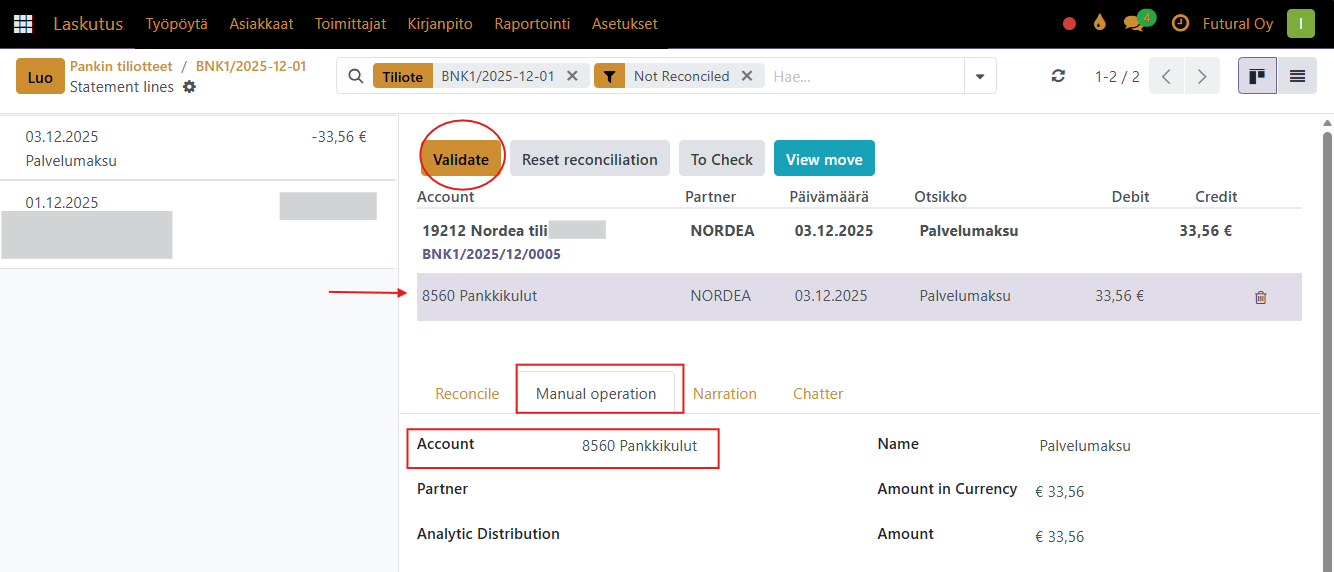Screen dimensions: 1334x572
Task: Switch to kanban view
Action: (x=1257, y=76)
